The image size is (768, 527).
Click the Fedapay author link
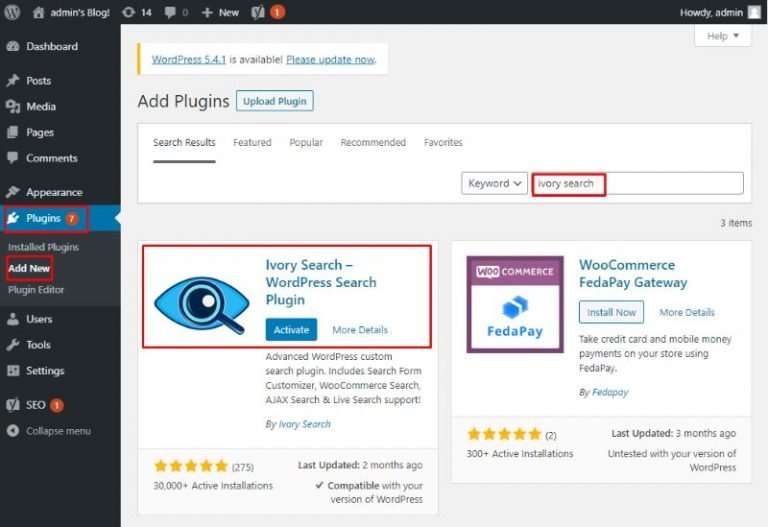610,392
